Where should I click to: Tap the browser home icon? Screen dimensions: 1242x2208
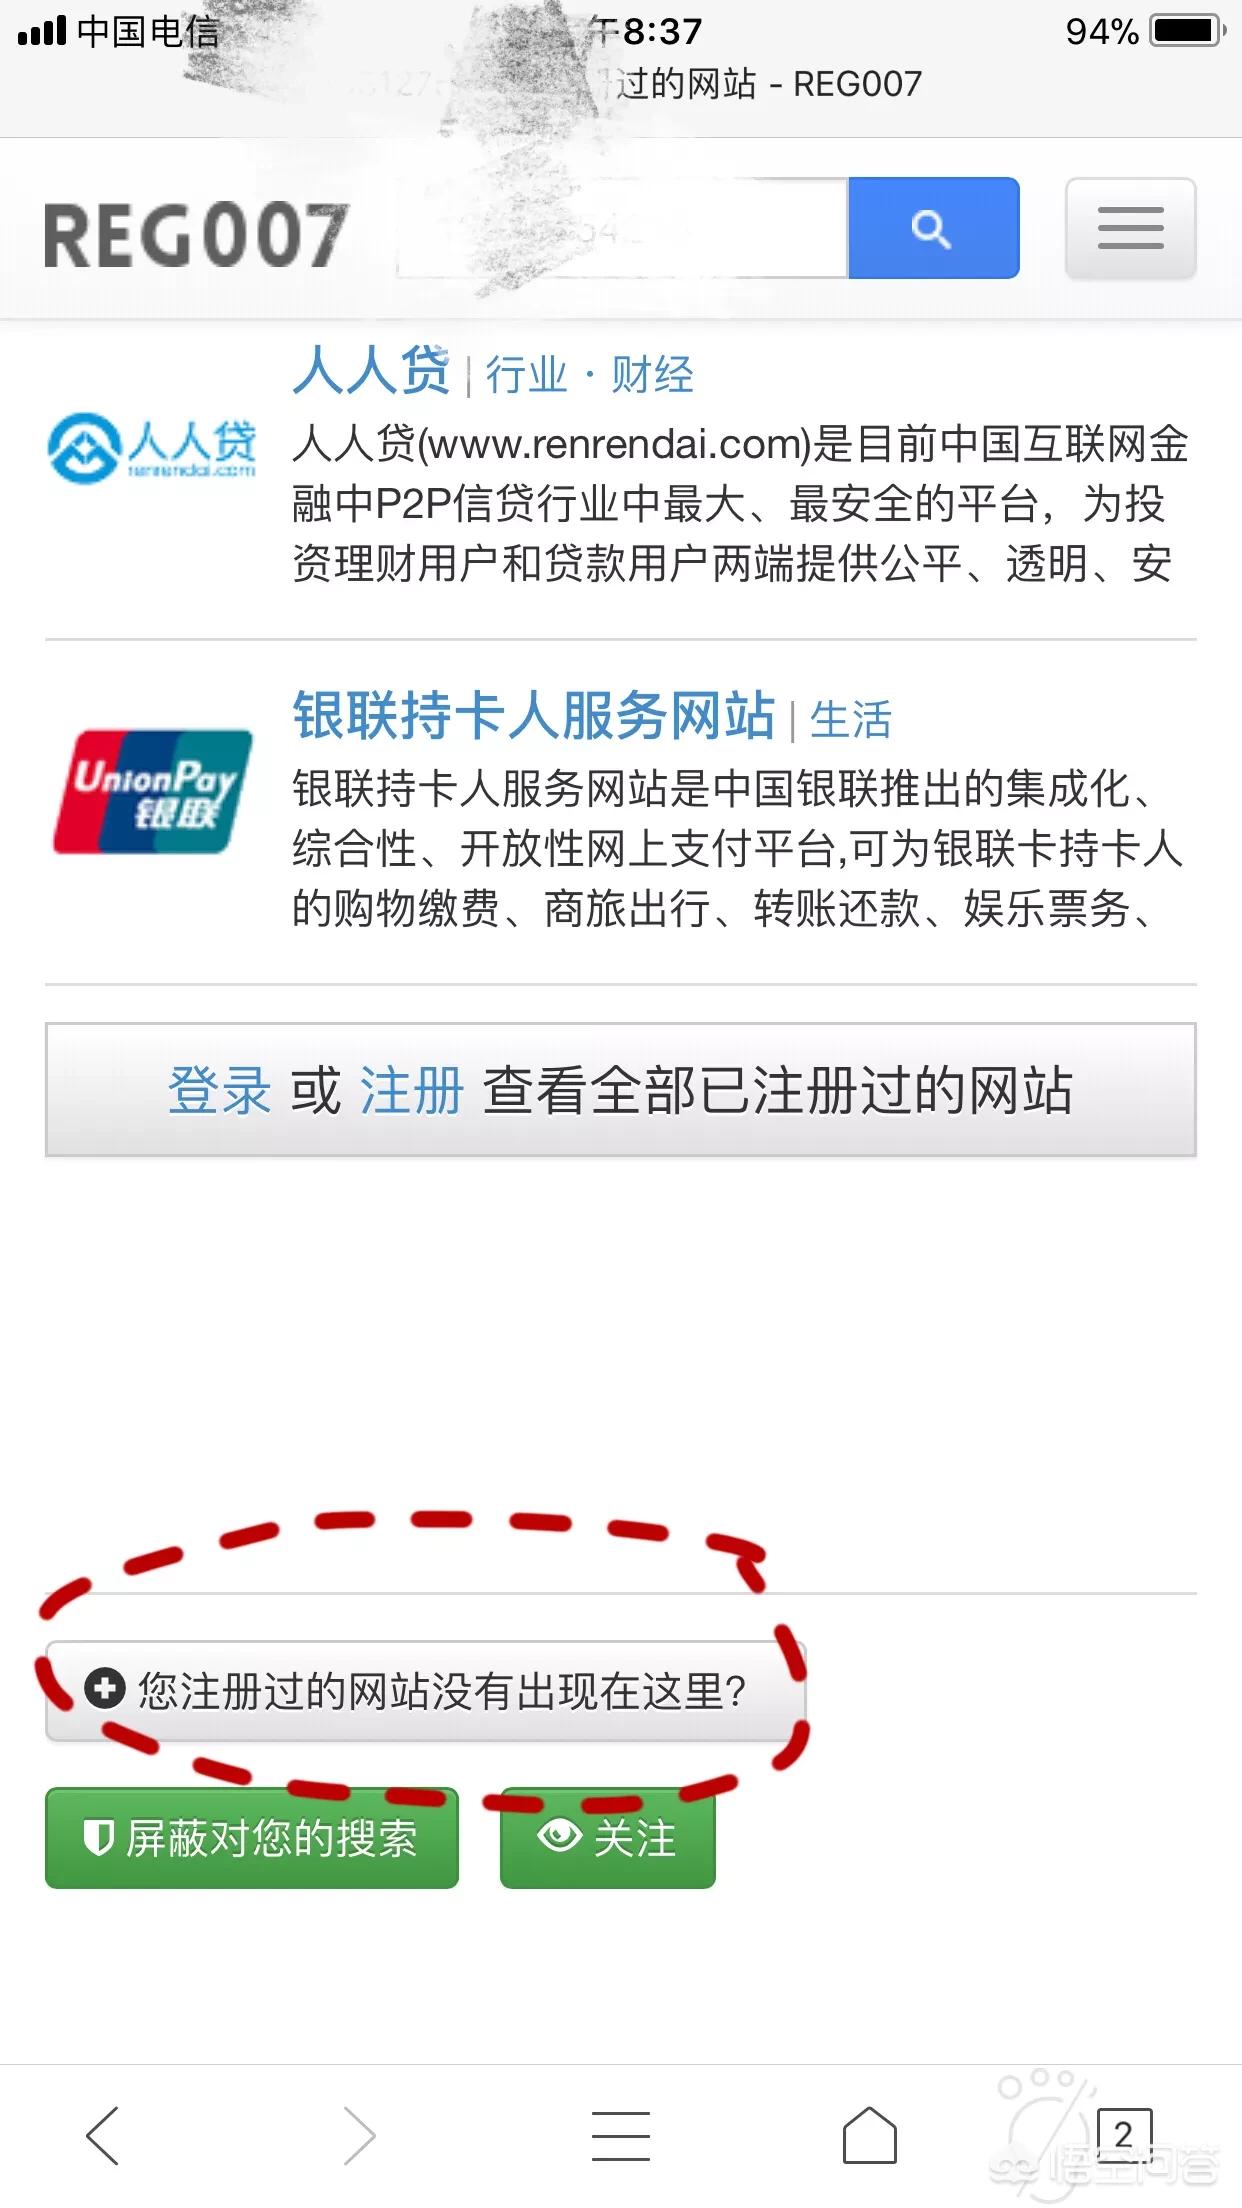pos(869,2135)
